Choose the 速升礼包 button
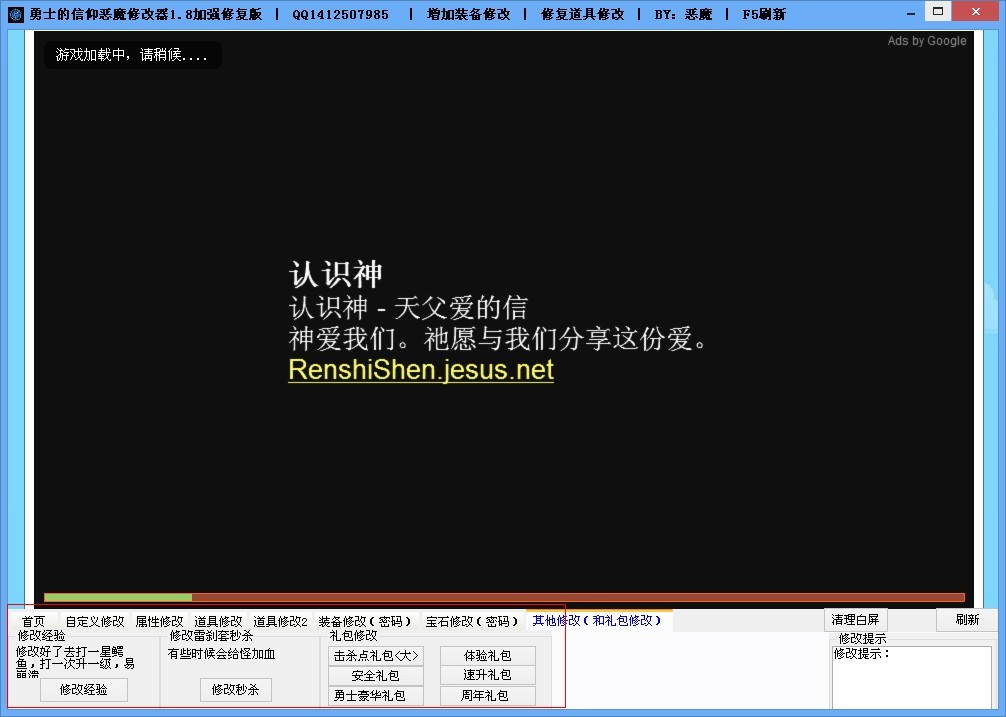 coord(488,675)
